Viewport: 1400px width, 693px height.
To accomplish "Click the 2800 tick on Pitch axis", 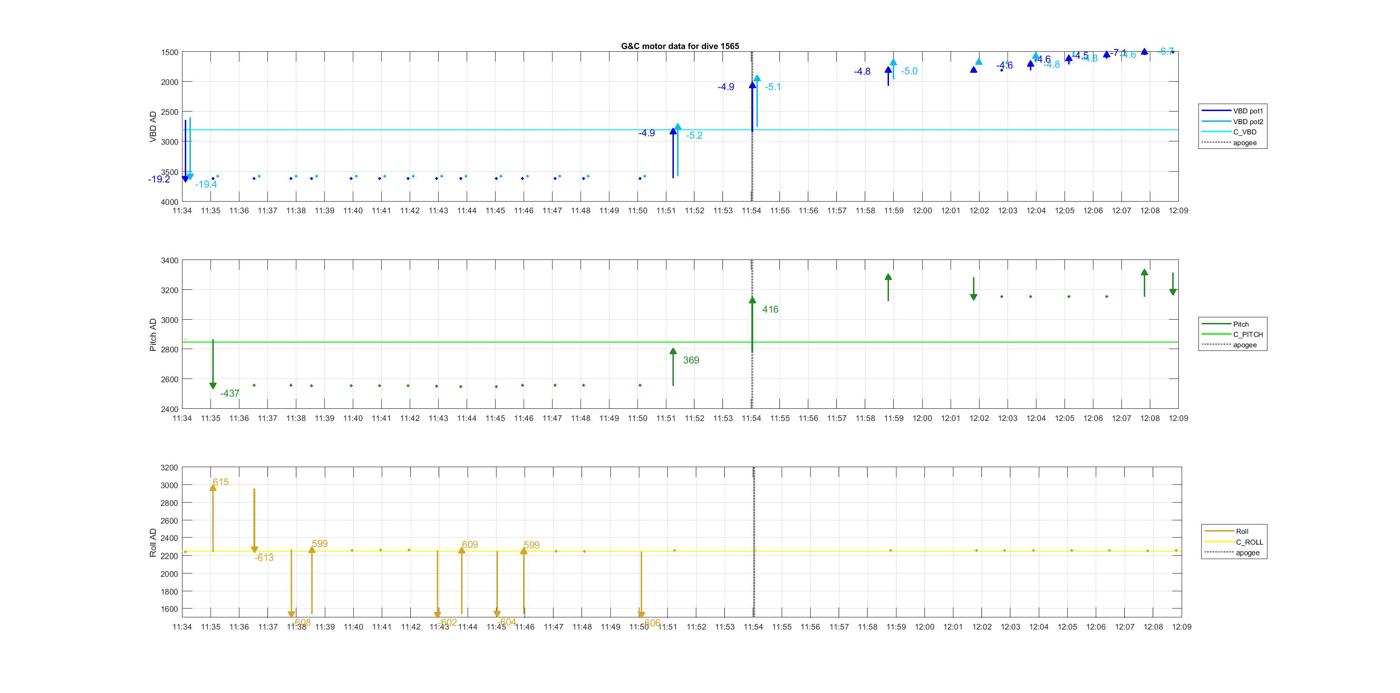I will (x=169, y=350).
